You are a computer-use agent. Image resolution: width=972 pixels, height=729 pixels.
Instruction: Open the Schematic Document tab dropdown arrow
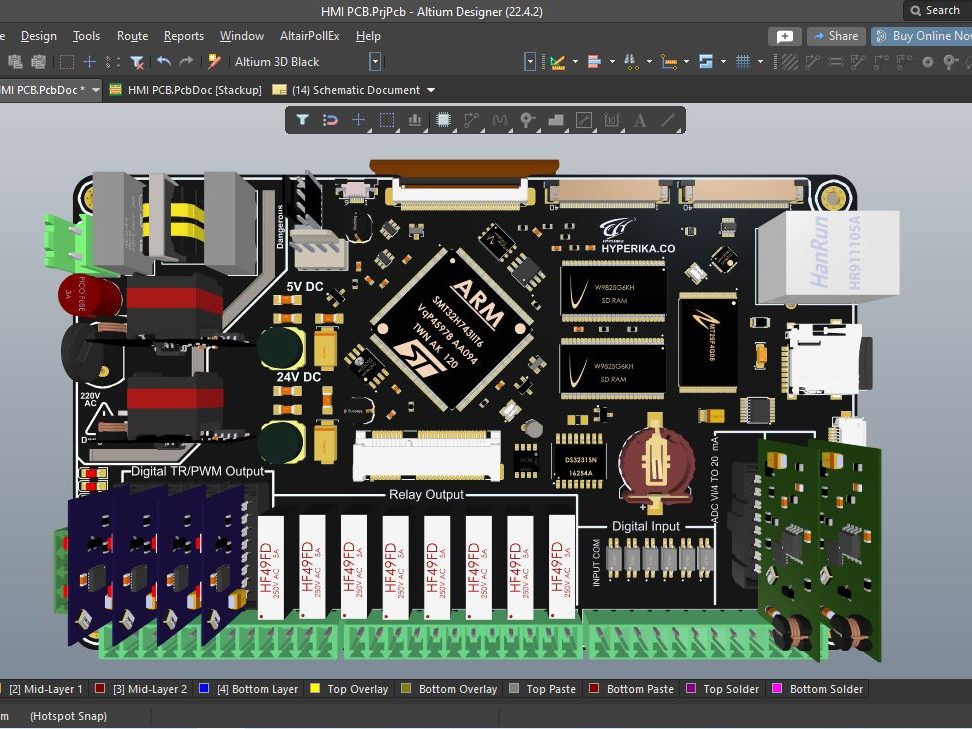pos(431,90)
